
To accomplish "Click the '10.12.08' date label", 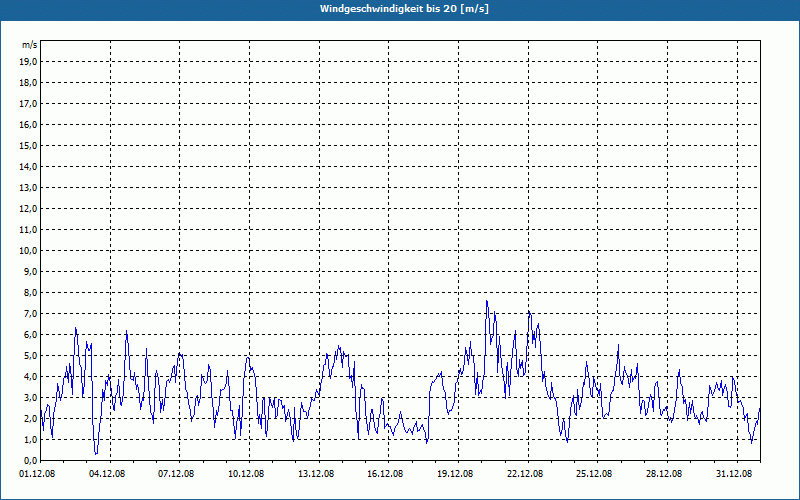I will coord(246,474).
